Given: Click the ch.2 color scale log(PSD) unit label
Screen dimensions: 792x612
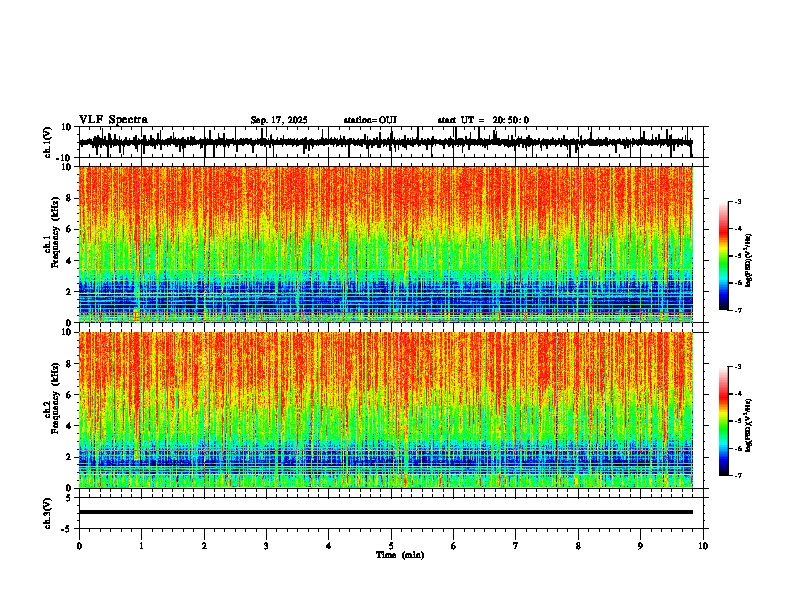Looking at the screenshot, I should click(x=749, y=425).
